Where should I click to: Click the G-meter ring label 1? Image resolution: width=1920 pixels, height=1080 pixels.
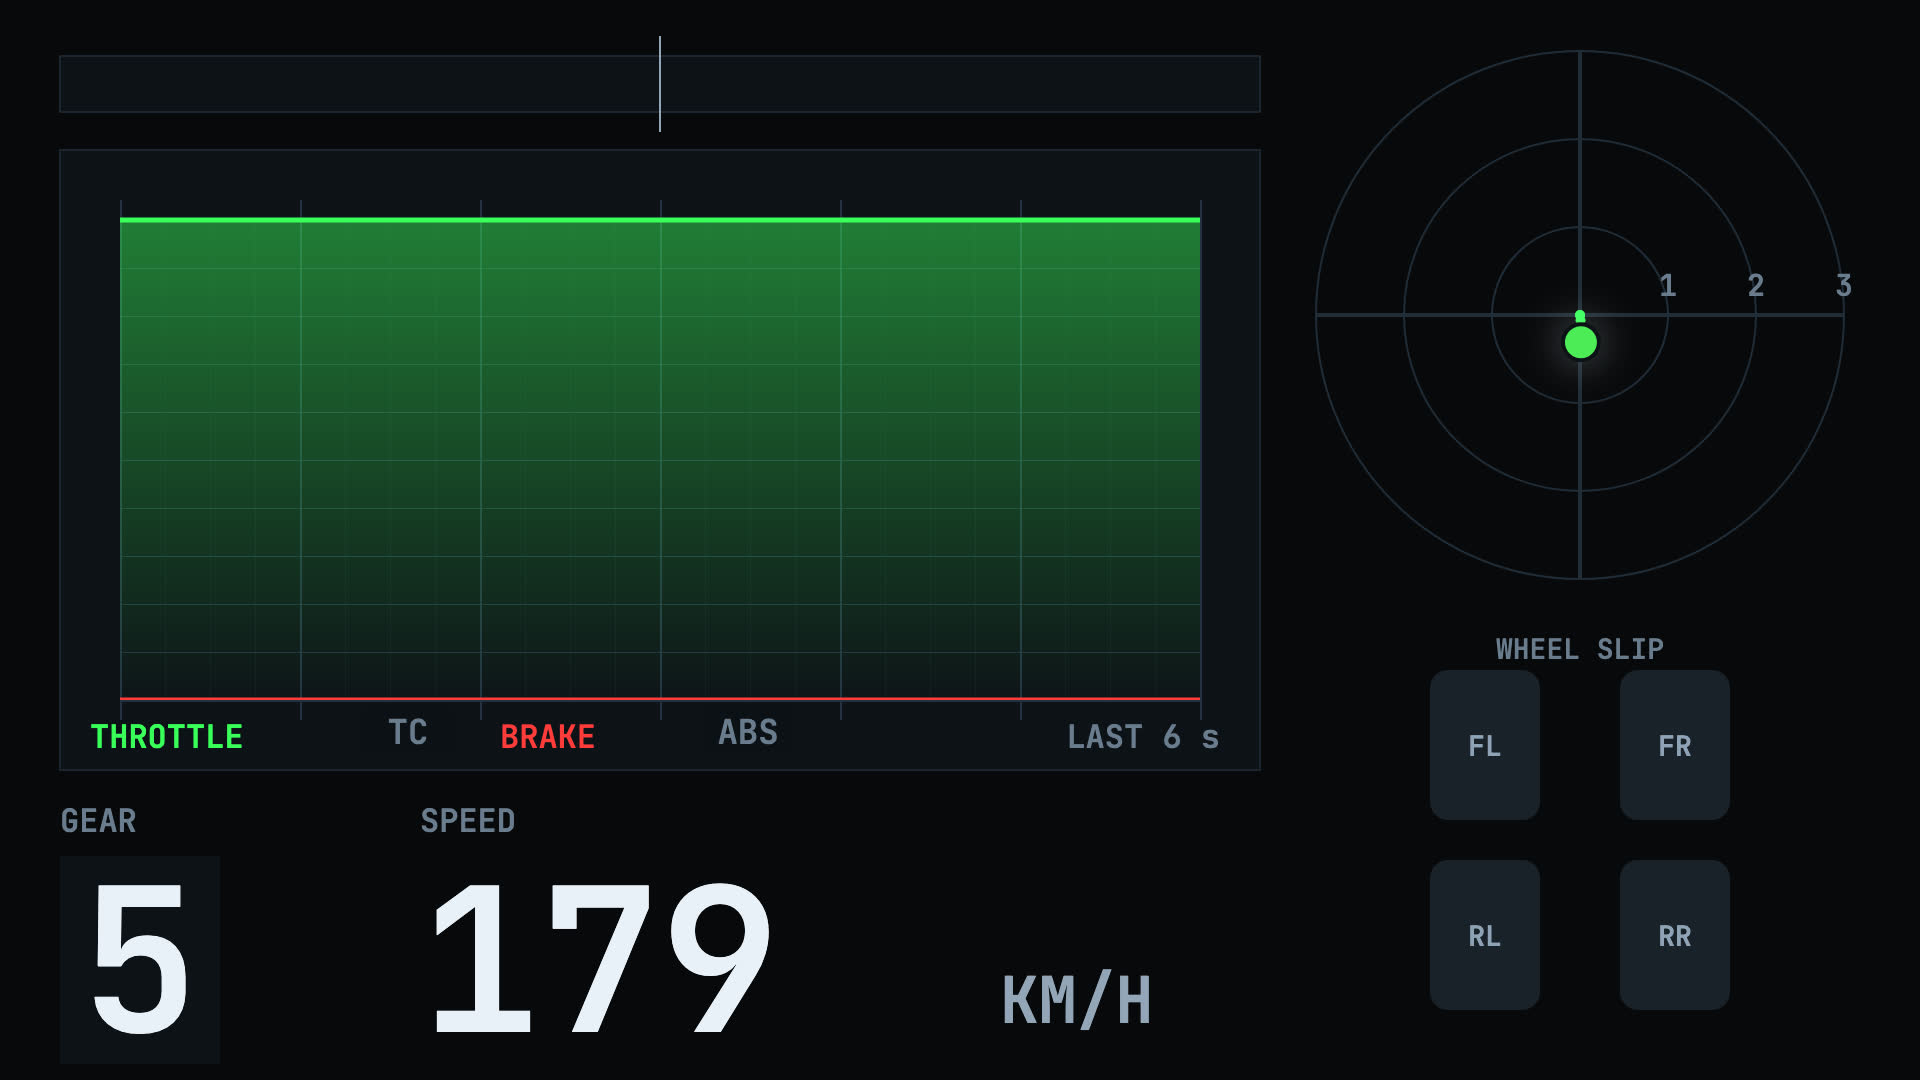[1668, 286]
